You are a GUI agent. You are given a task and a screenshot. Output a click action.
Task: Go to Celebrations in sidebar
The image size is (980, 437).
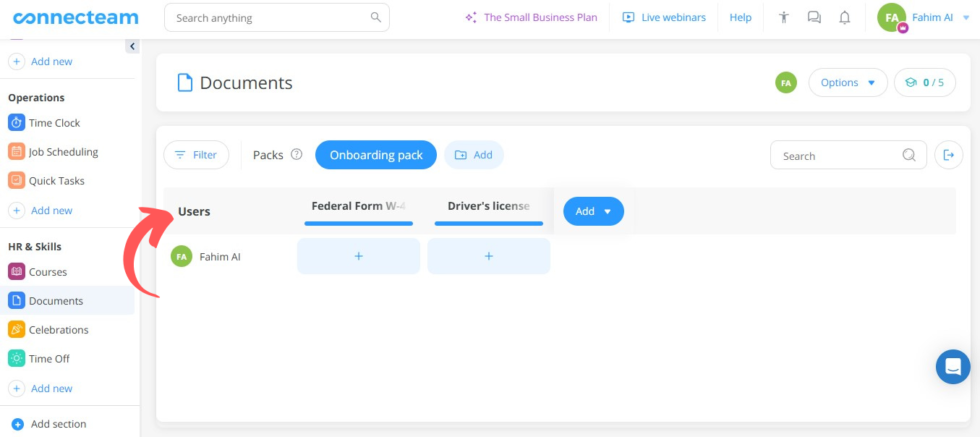(x=58, y=330)
